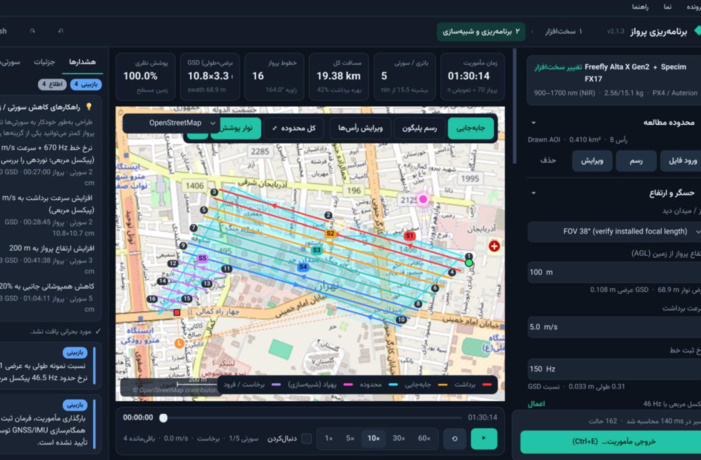Viewport: 701px width, 460px height.
Task: Select sortie marker S5 on the map
Action: [x=203, y=258]
